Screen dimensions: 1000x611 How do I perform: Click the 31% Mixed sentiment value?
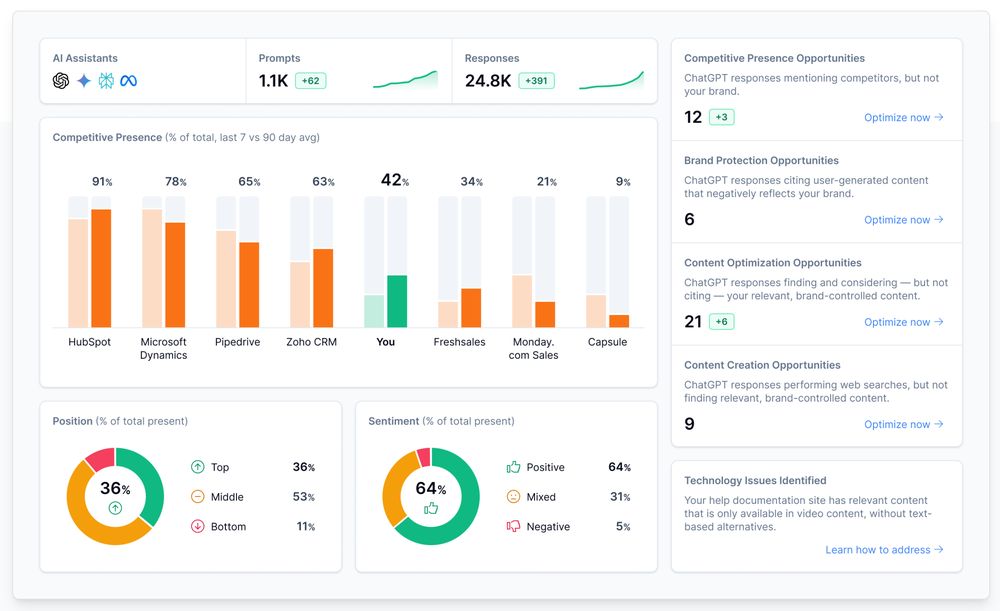[x=621, y=497]
